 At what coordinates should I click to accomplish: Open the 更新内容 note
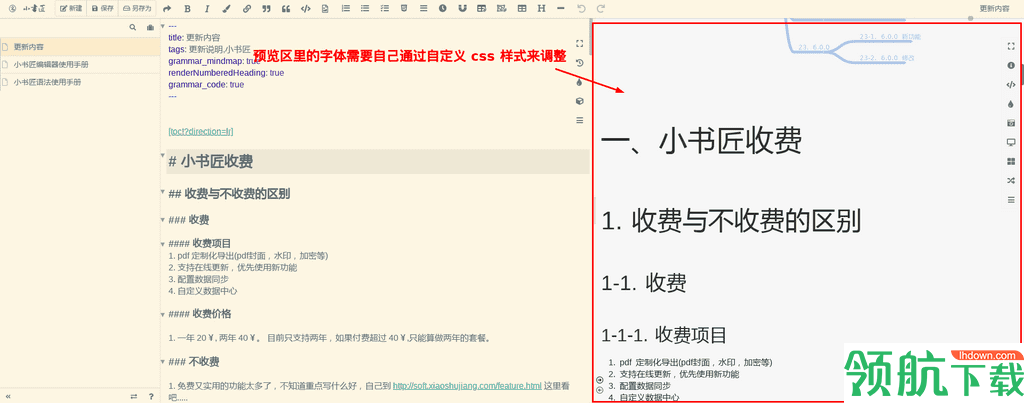click(x=80, y=47)
